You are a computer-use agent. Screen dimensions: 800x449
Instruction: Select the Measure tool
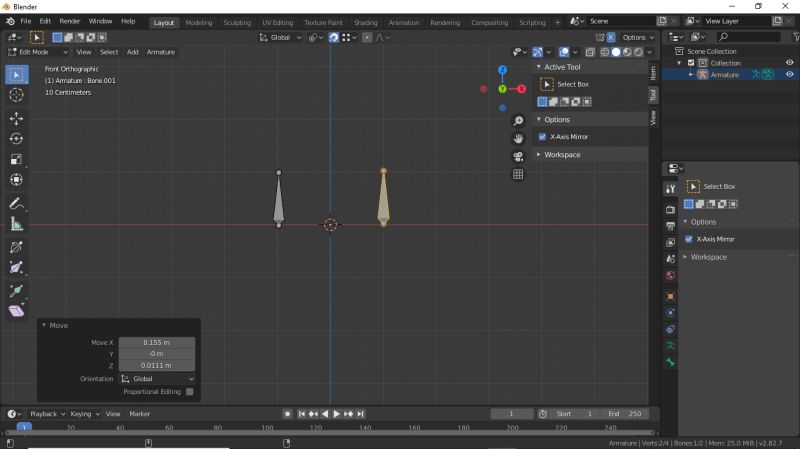(16, 224)
